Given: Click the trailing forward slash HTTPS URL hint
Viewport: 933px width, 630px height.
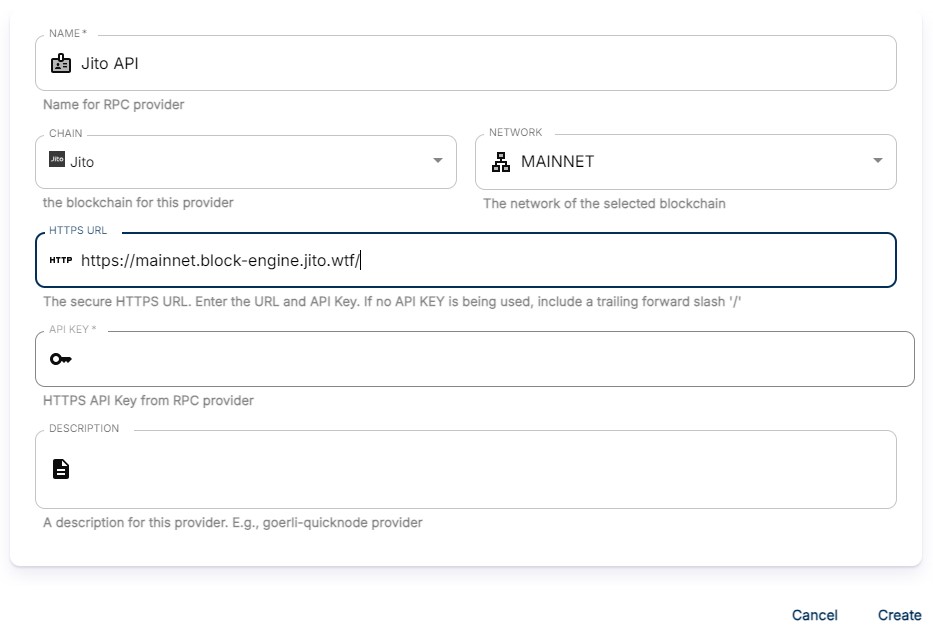Looking at the screenshot, I should pyautogui.click(x=392, y=302).
